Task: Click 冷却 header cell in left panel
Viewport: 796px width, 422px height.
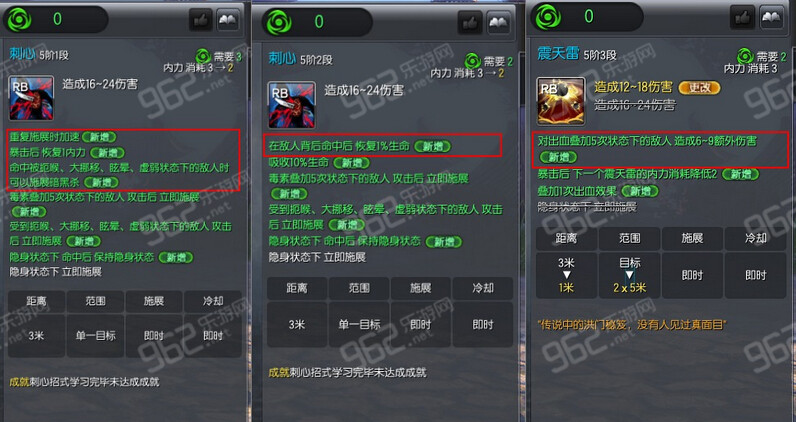Action: tap(213, 301)
